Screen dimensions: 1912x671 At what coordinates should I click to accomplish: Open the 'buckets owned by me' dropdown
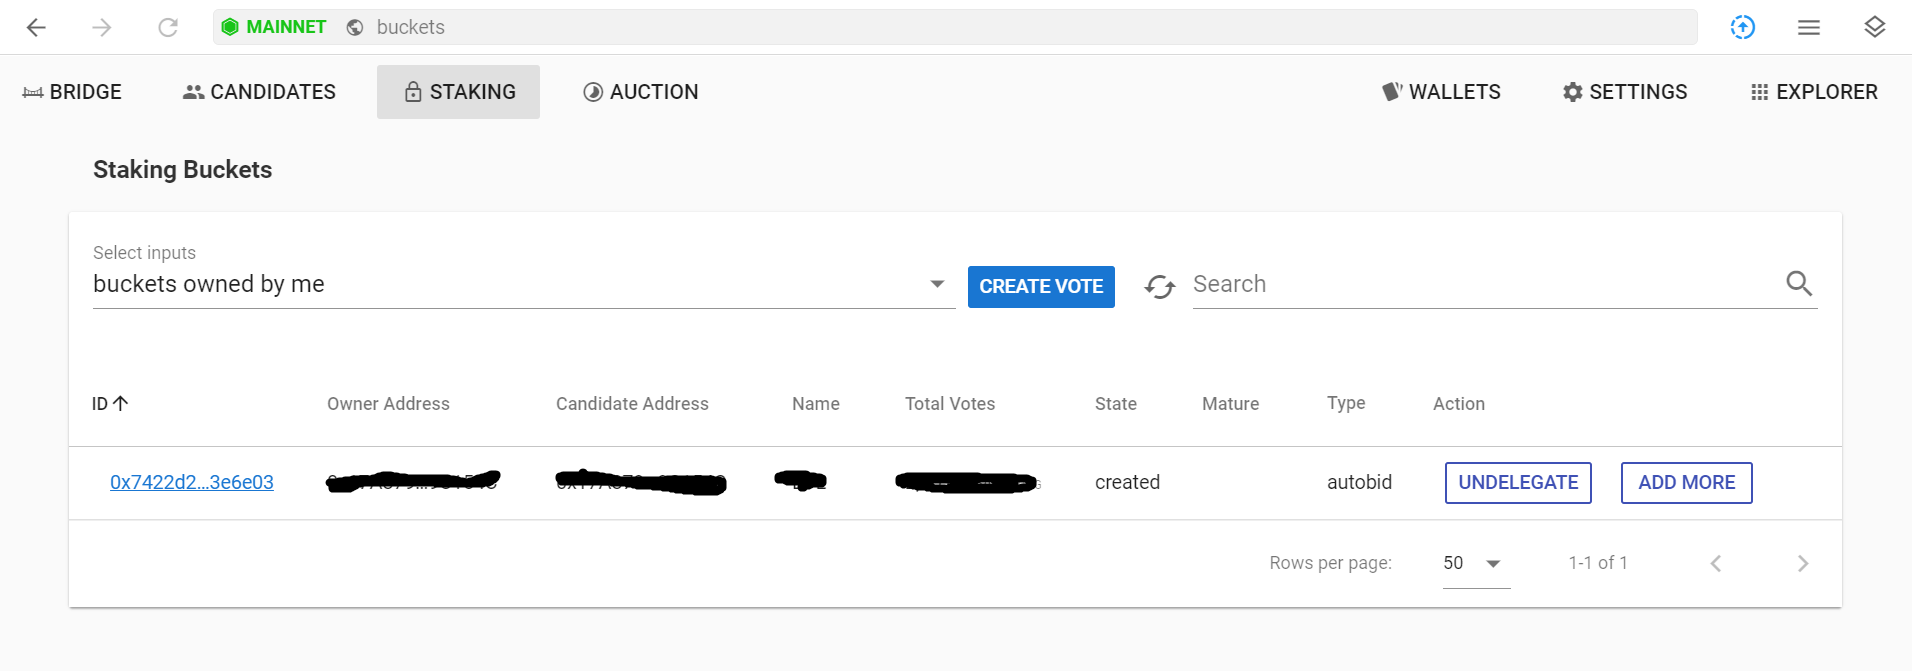pos(524,284)
